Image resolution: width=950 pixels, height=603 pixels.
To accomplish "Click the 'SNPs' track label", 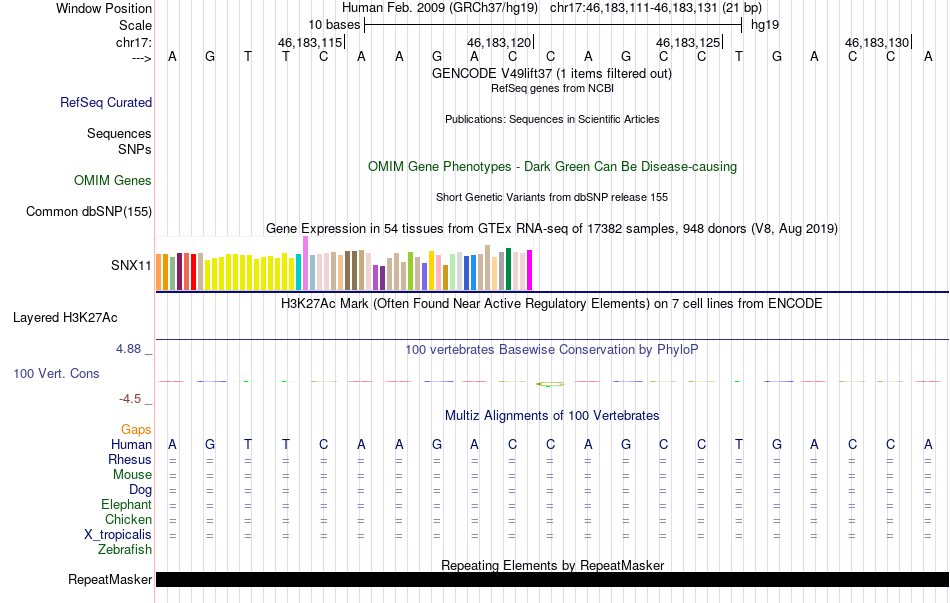I will point(135,149).
